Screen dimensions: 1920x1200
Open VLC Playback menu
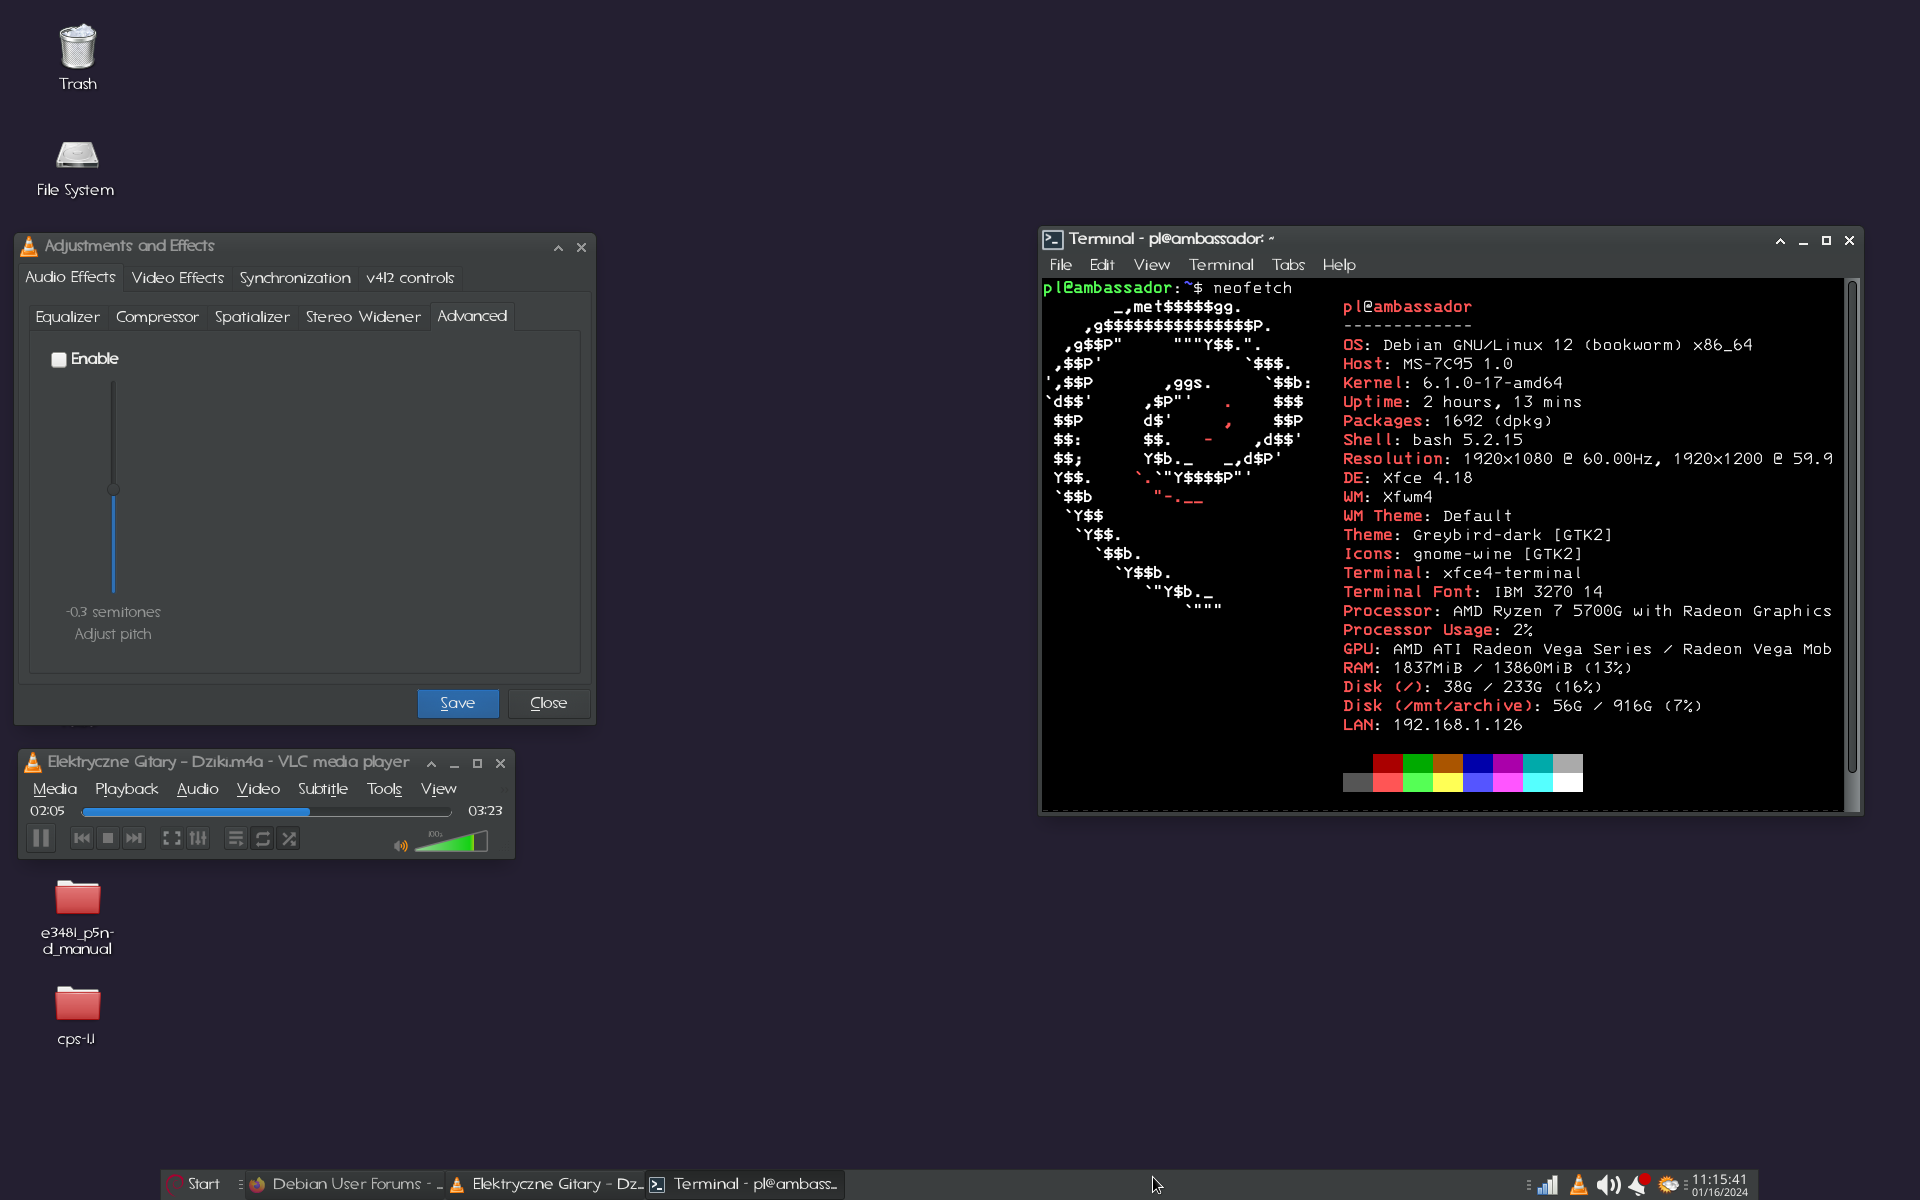pyautogui.click(x=127, y=789)
